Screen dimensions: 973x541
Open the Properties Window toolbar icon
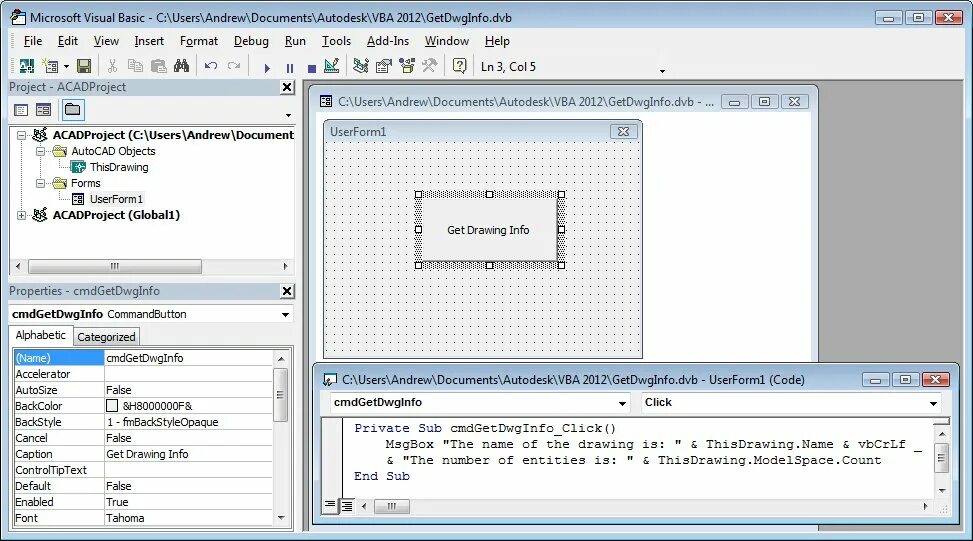383,66
